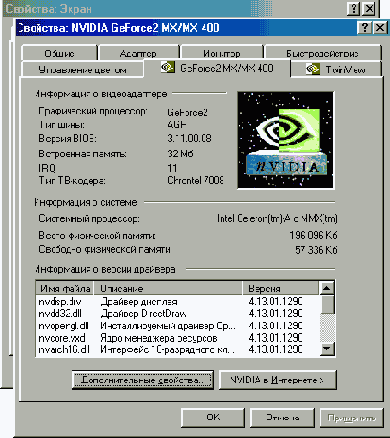Click the OK button
The image size is (390, 438).
213,417
